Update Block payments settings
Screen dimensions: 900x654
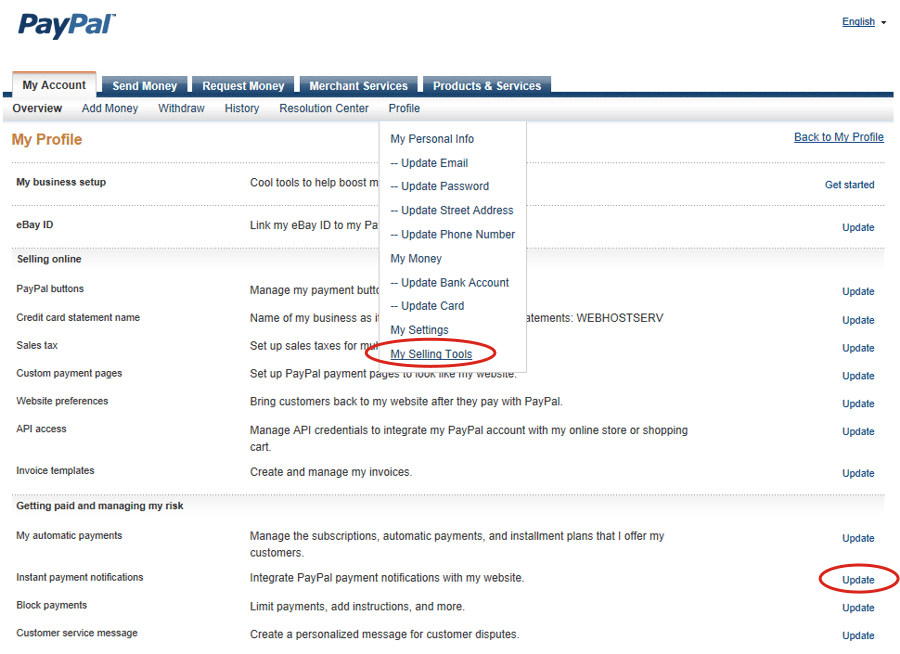pos(858,607)
